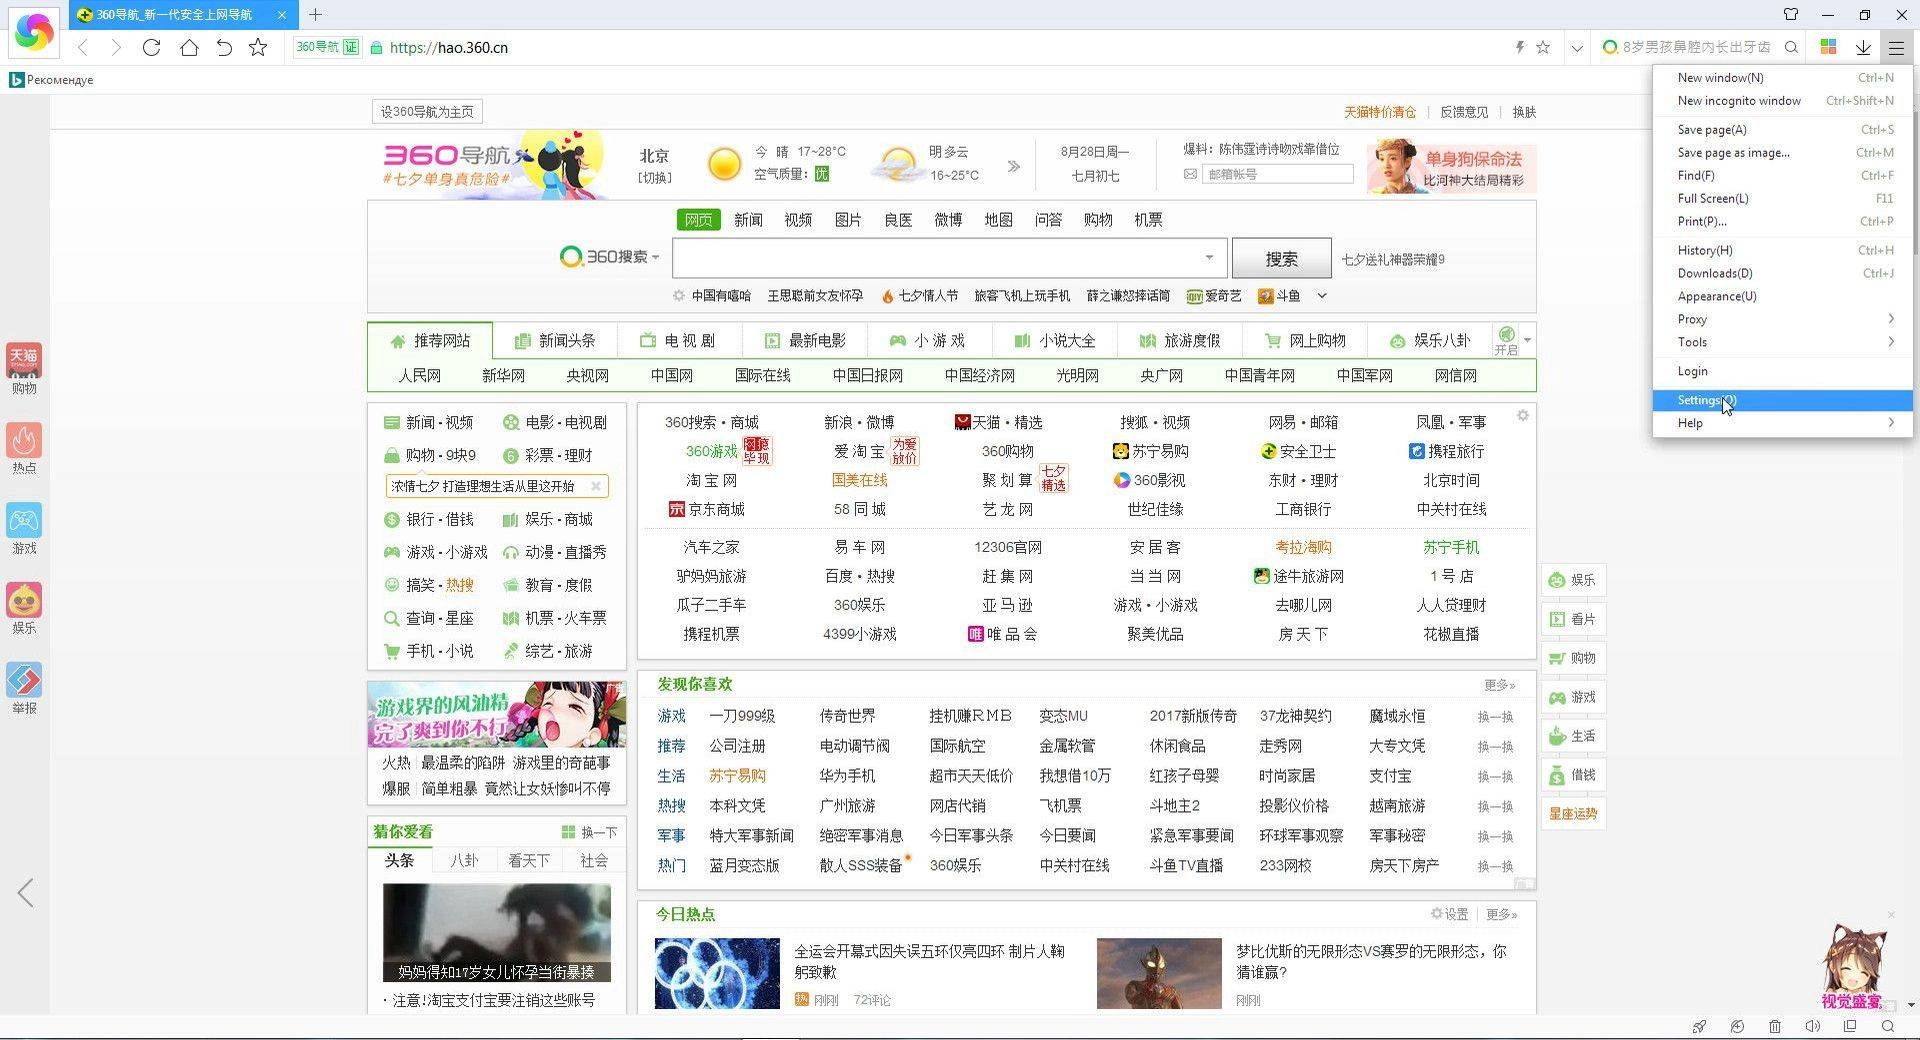Screen dimensions: 1920x1040
Task: Expand the Help submenu
Action: click(1783, 423)
